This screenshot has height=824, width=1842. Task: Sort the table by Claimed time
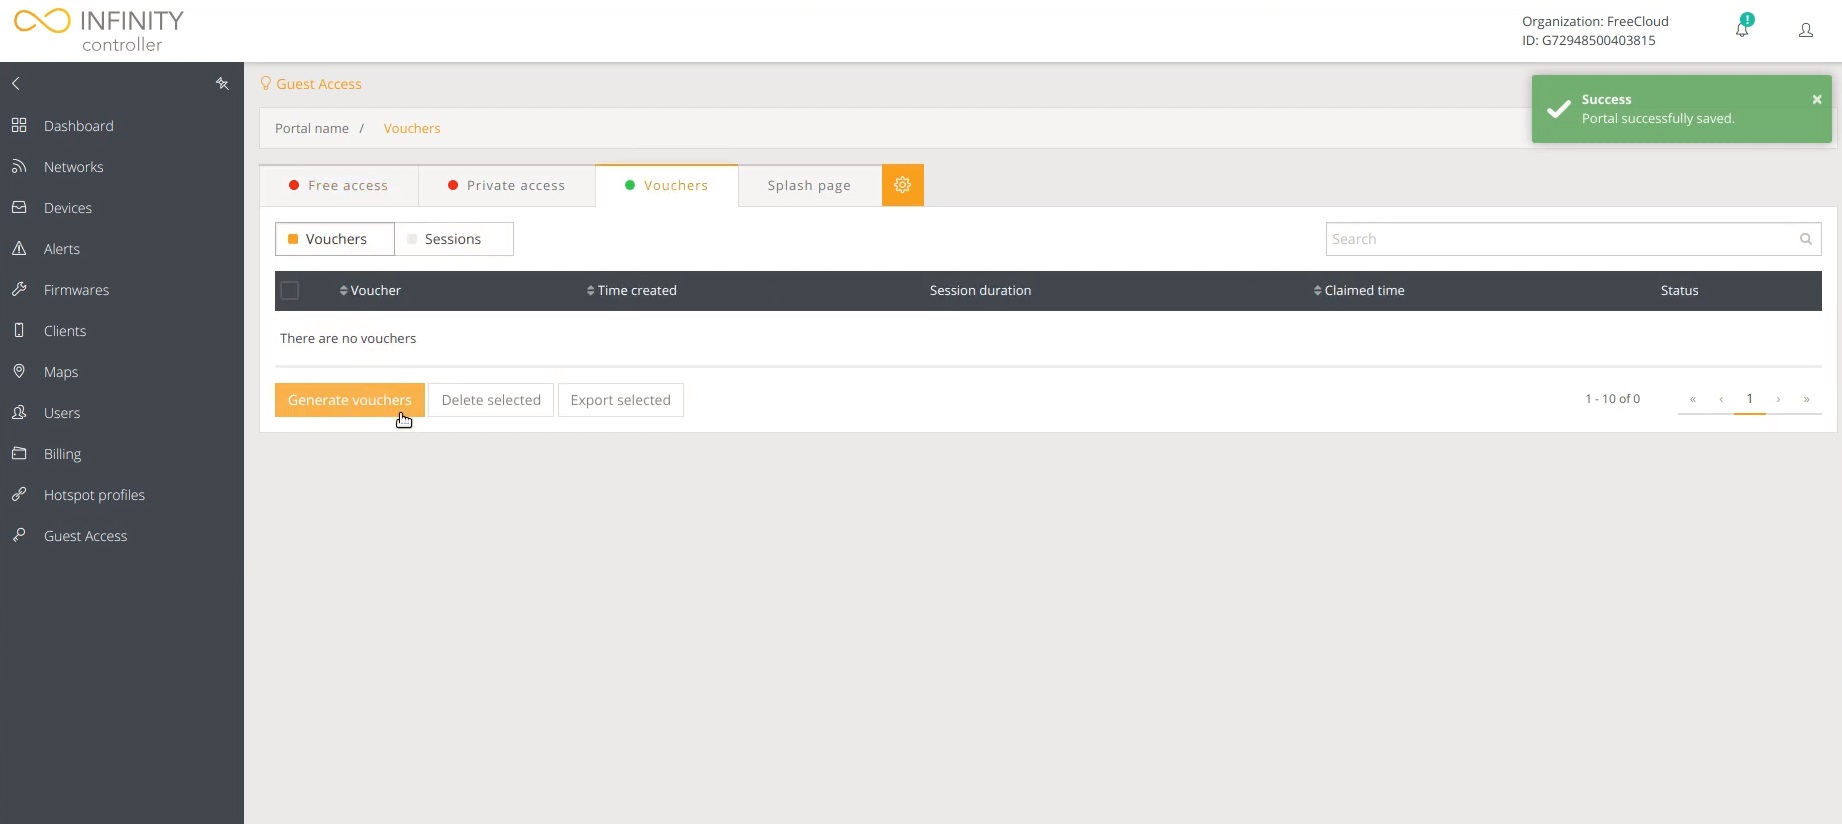tap(1359, 291)
